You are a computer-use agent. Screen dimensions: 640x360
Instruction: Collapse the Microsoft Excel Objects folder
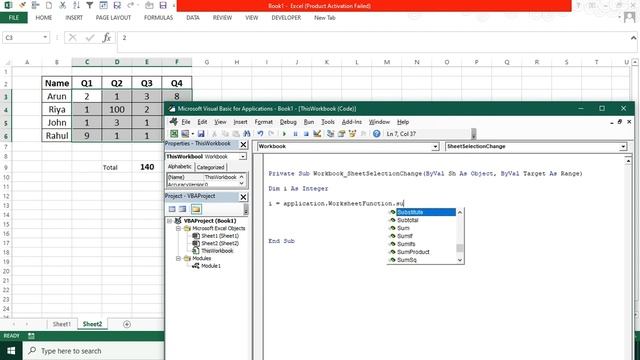pos(178,229)
